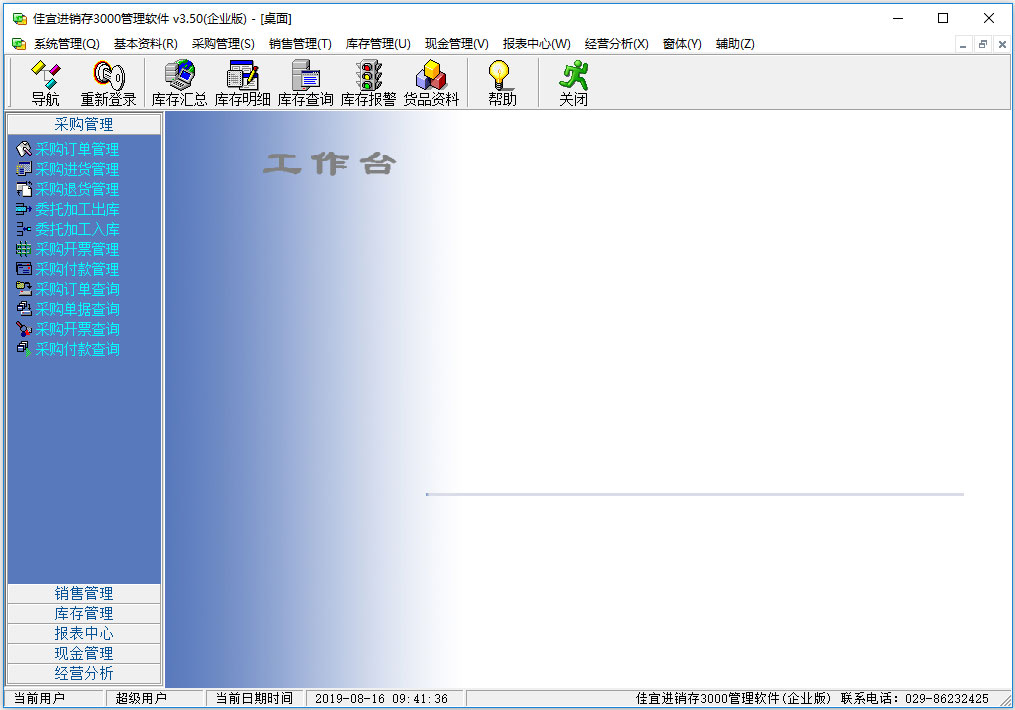Click the app icon in the menu bar
The image size is (1015, 710).
pos(19,44)
